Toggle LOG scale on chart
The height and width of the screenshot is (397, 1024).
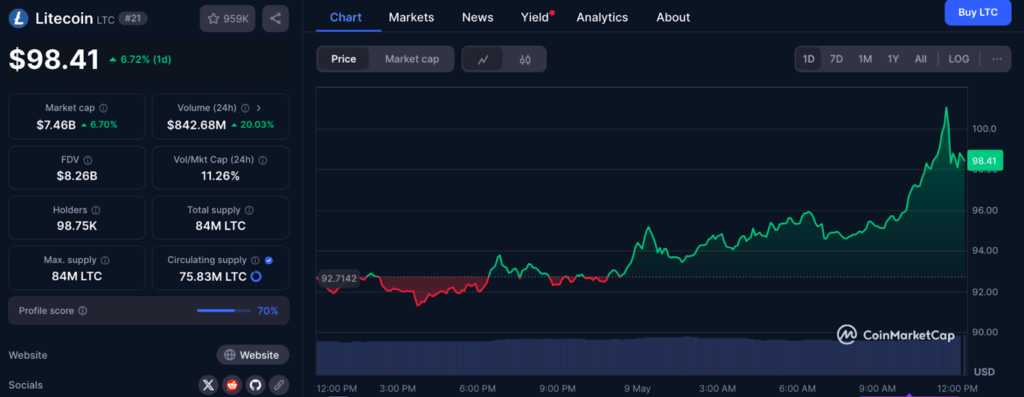[x=959, y=59]
